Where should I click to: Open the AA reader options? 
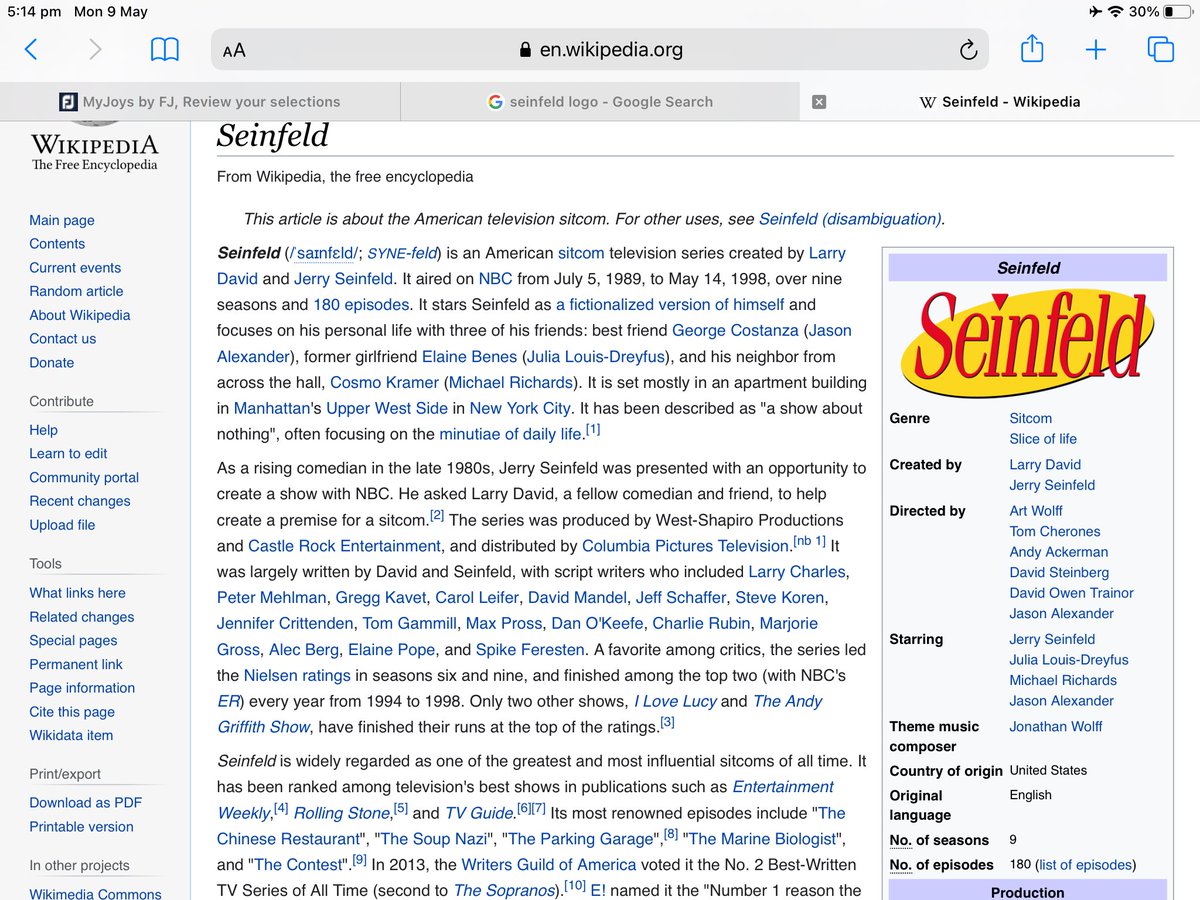tap(234, 50)
